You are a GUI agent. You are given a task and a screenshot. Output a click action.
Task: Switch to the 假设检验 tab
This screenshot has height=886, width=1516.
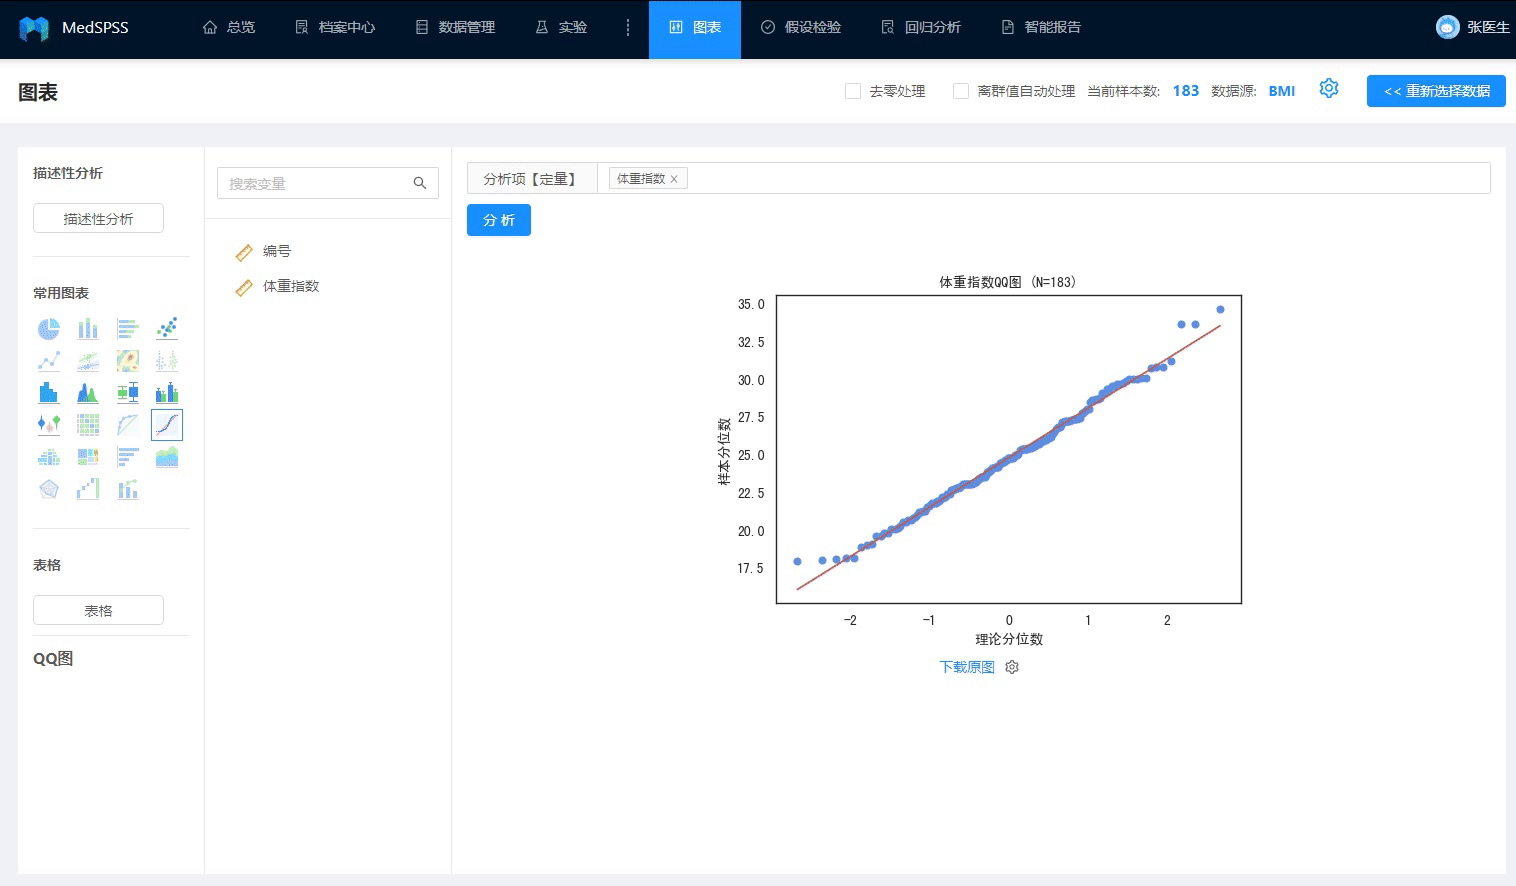click(801, 28)
